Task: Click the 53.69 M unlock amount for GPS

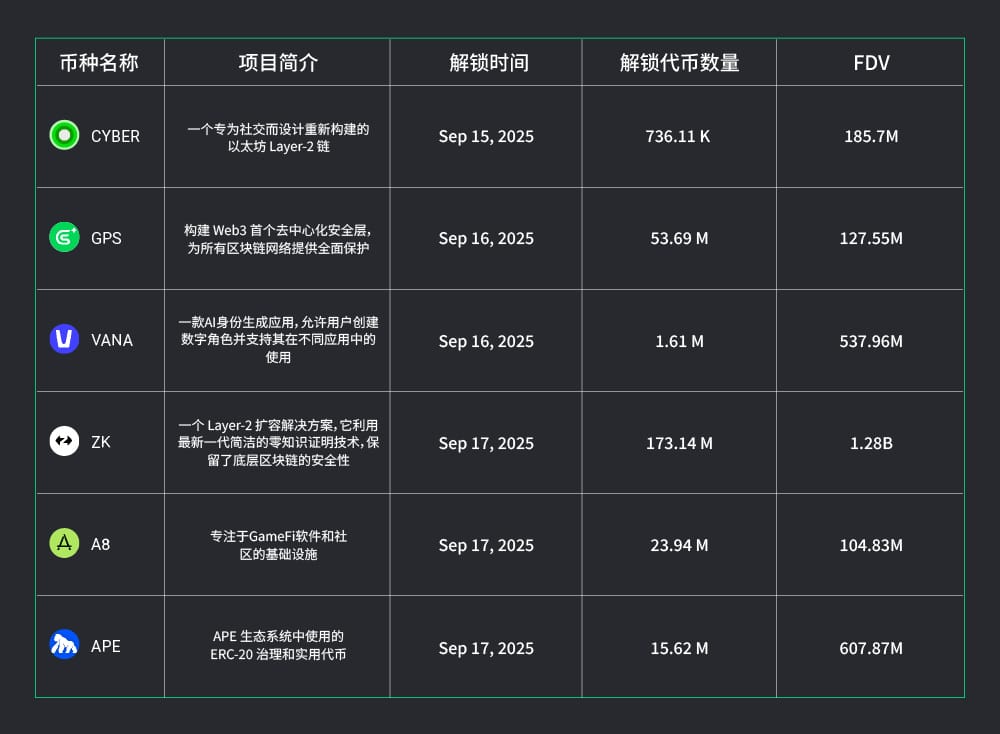Action: (x=679, y=238)
